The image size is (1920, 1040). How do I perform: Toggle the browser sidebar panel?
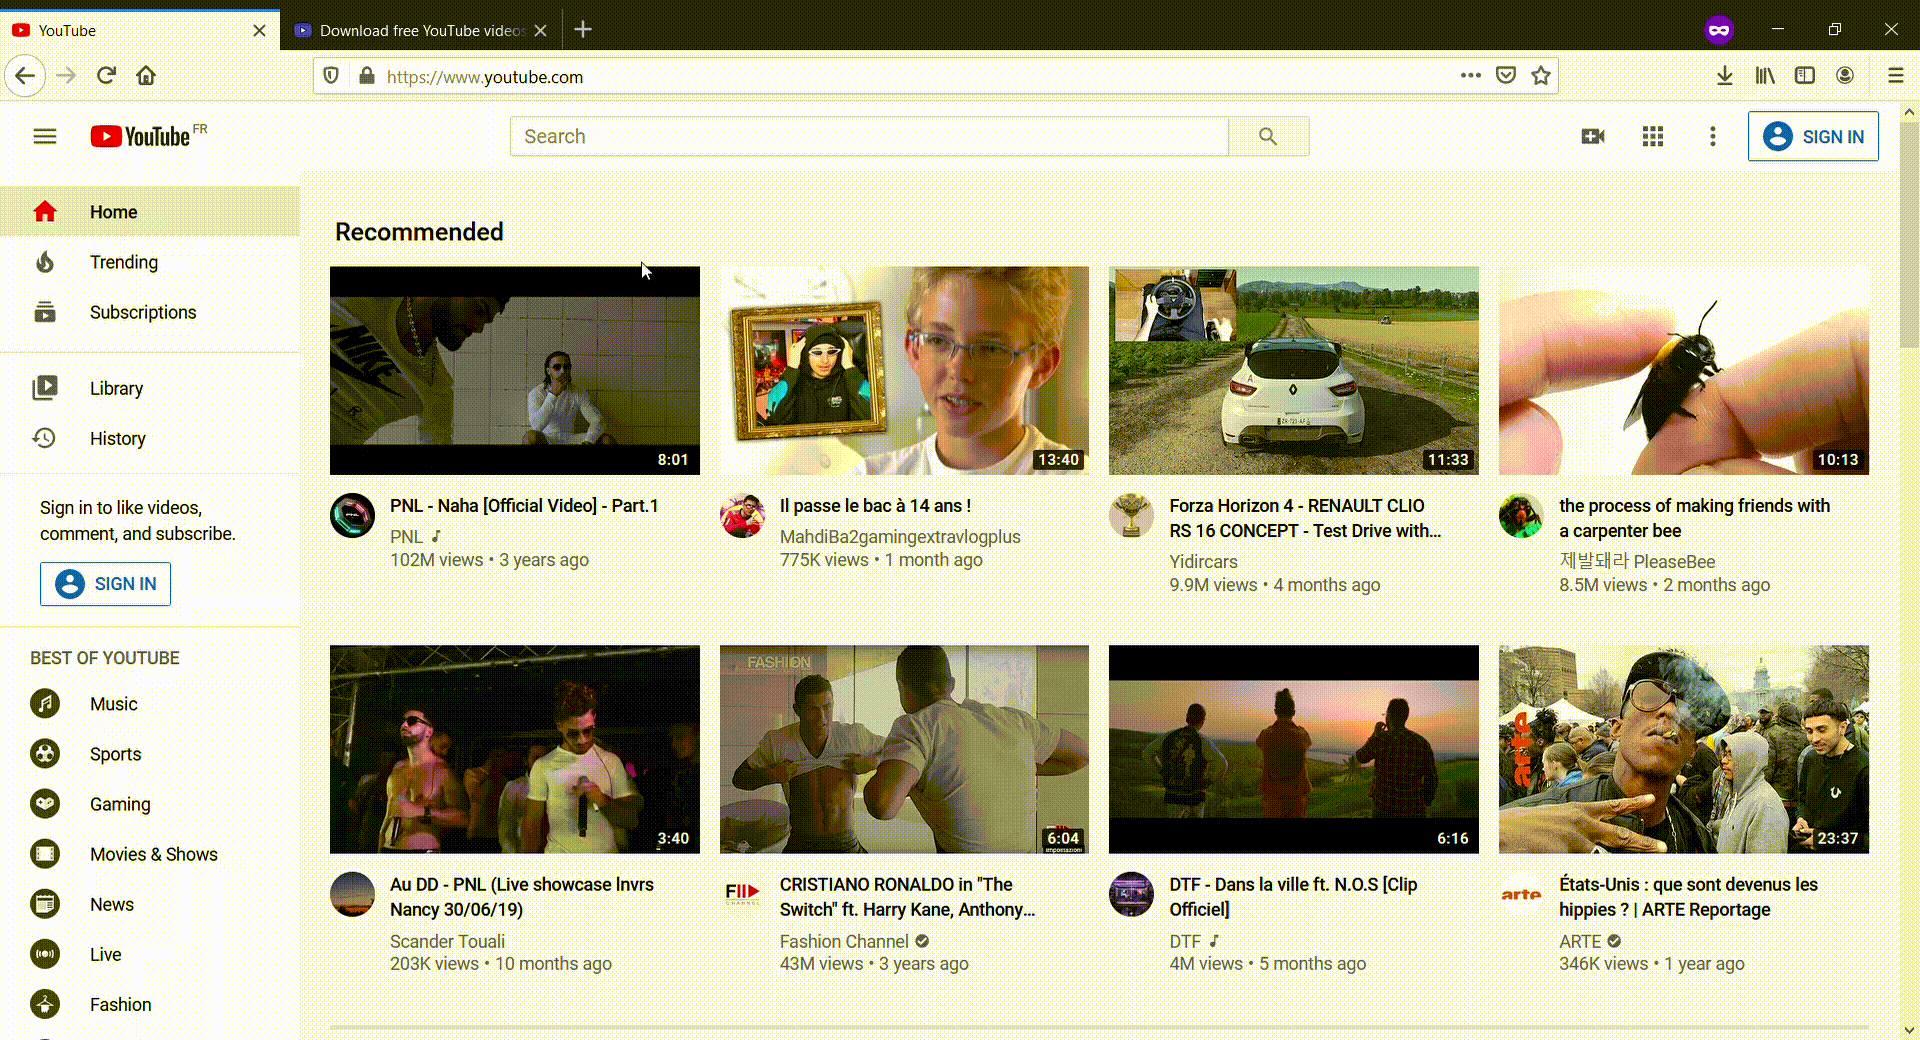(x=1804, y=75)
